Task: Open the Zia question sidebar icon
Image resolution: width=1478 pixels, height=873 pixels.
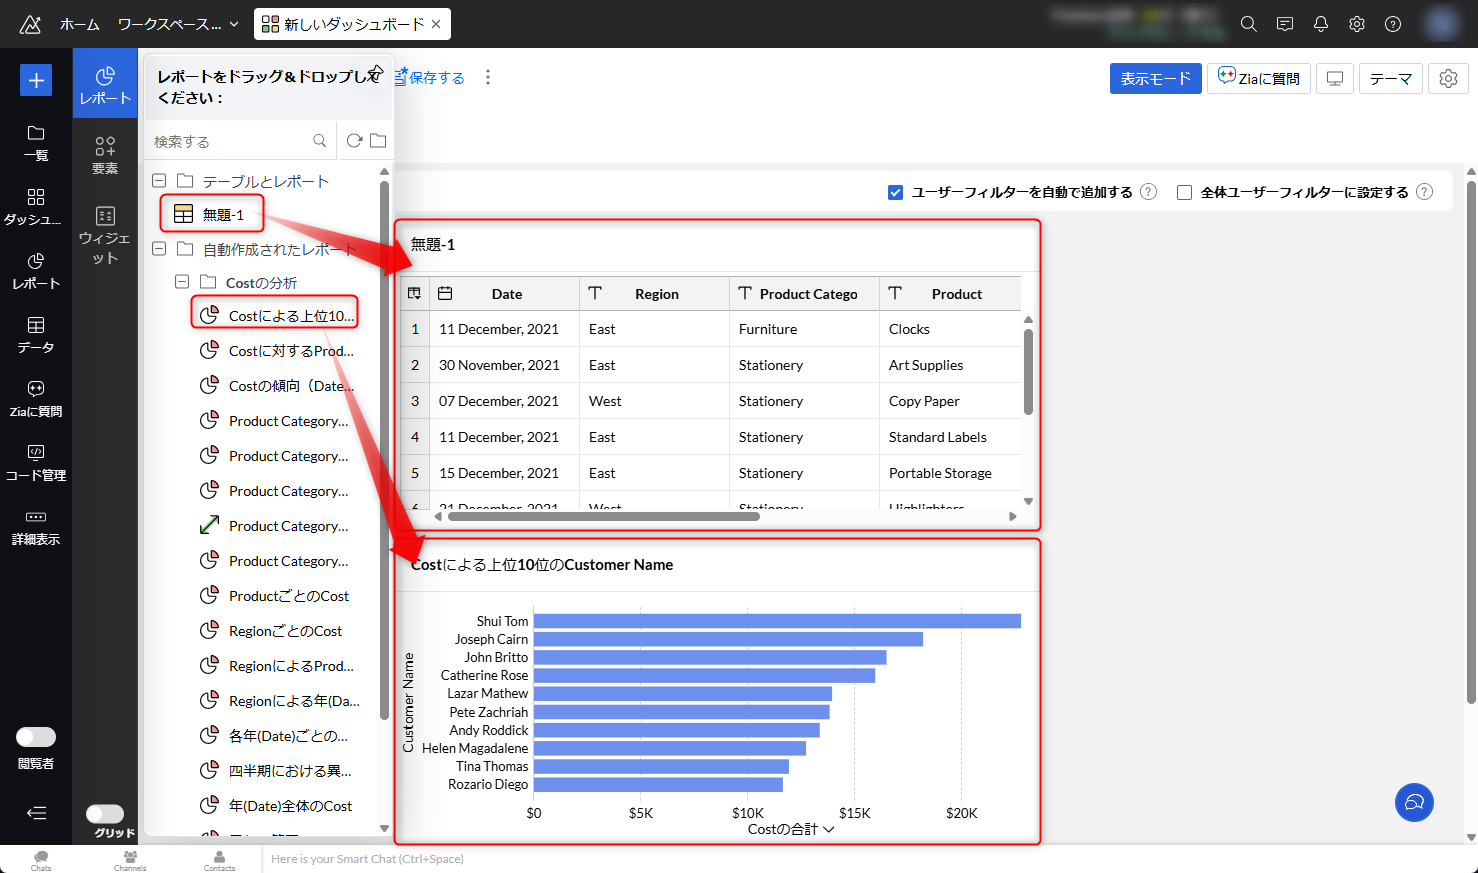Action: (x=36, y=398)
